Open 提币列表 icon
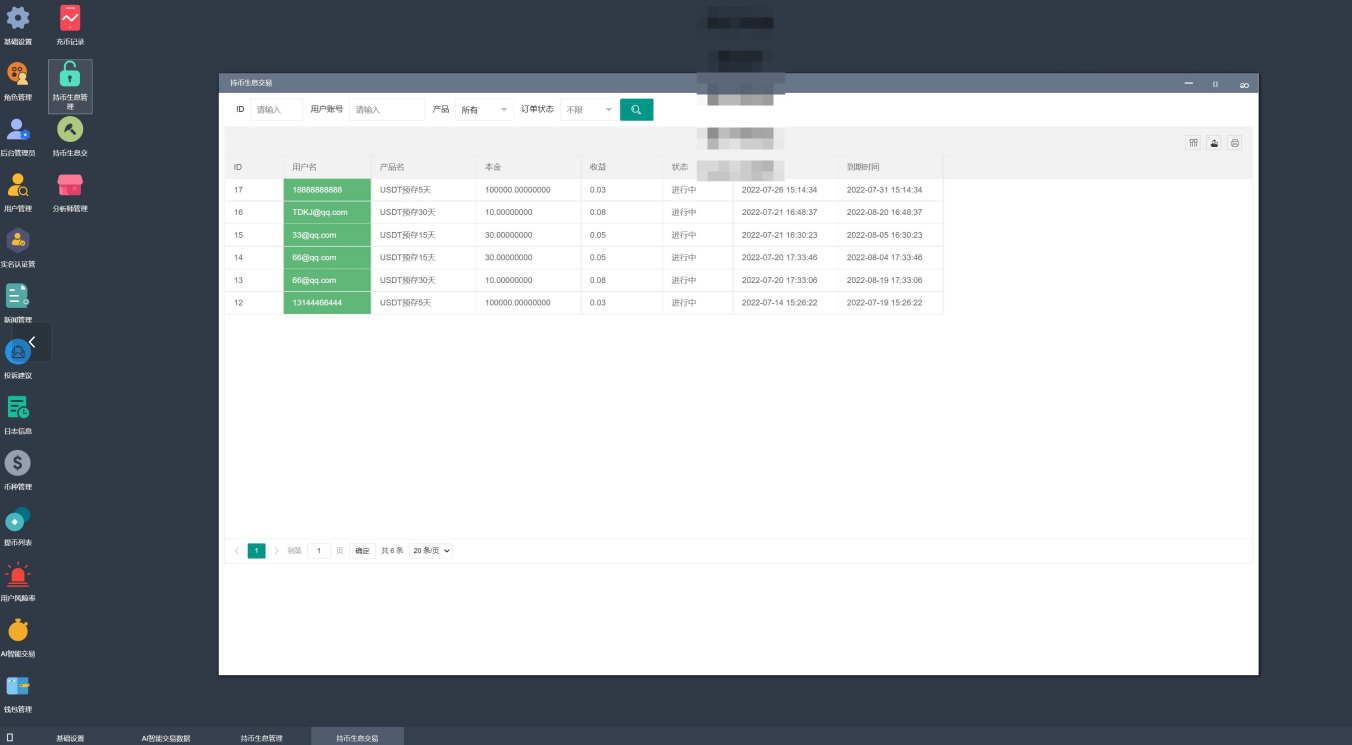Screen dimensions: 1352x745 coord(18,519)
